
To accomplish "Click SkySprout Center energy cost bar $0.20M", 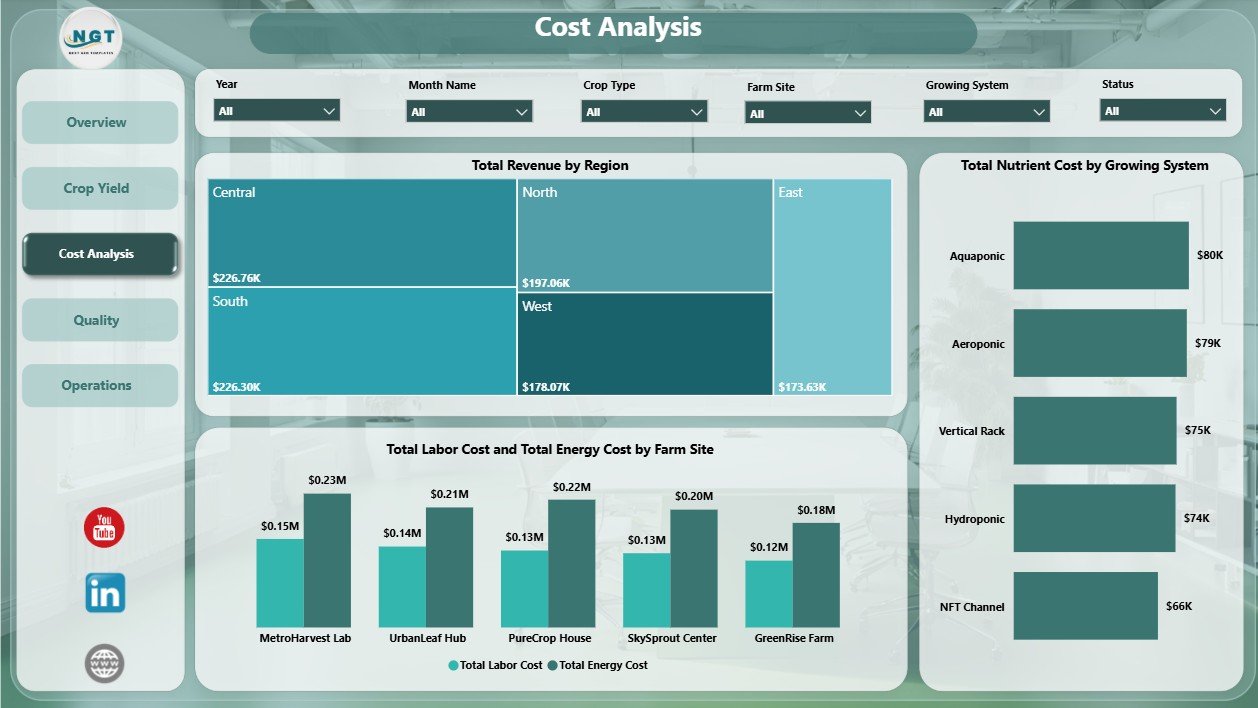I will 694,568.
